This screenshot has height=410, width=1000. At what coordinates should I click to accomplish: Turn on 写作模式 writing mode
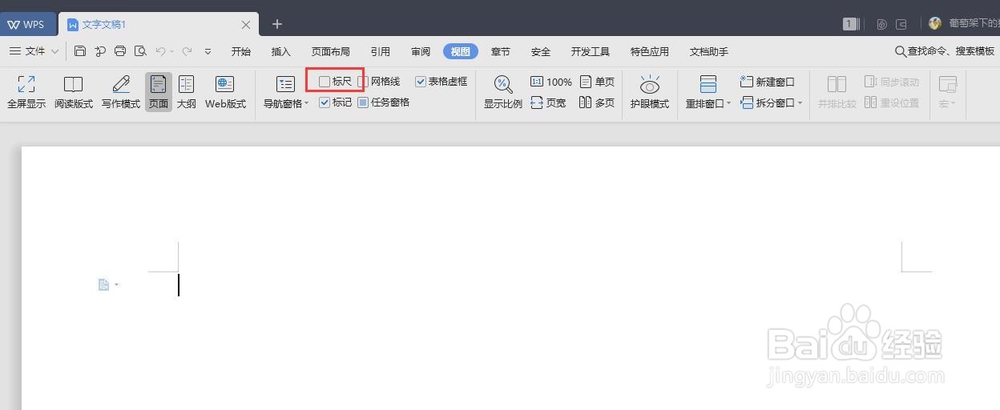(121, 92)
